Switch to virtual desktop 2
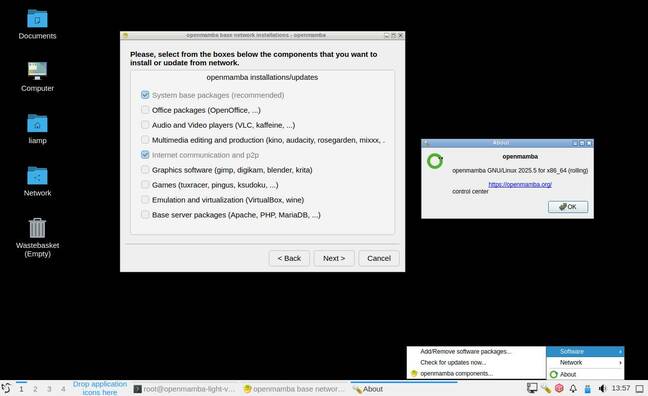This screenshot has height=396, width=648. coord(35,389)
